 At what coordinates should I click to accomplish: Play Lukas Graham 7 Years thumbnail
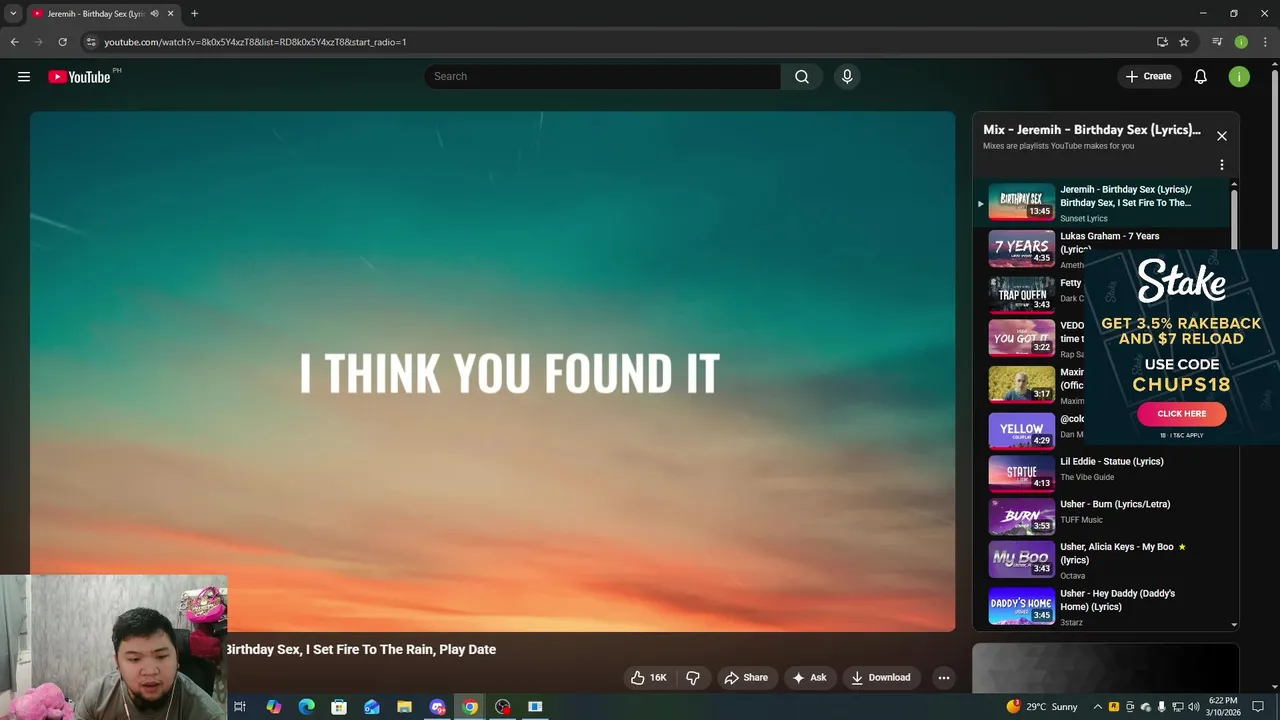1022,248
